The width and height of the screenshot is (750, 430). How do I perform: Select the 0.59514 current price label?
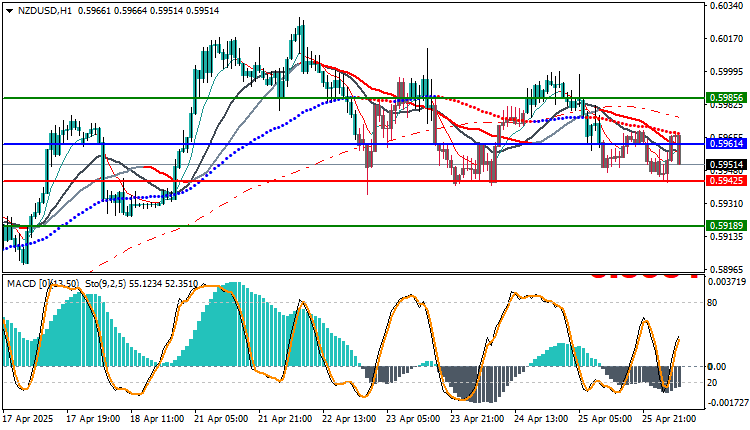(727, 165)
